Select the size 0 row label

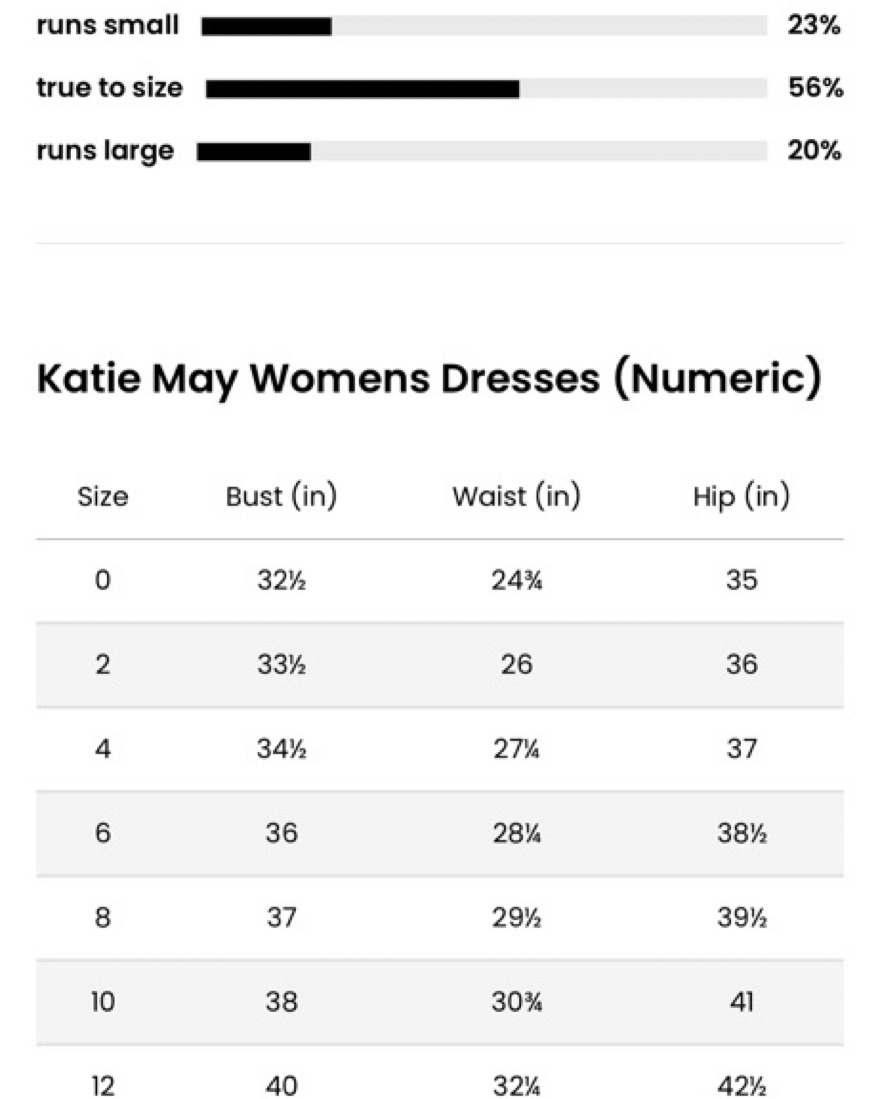point(103,580)
